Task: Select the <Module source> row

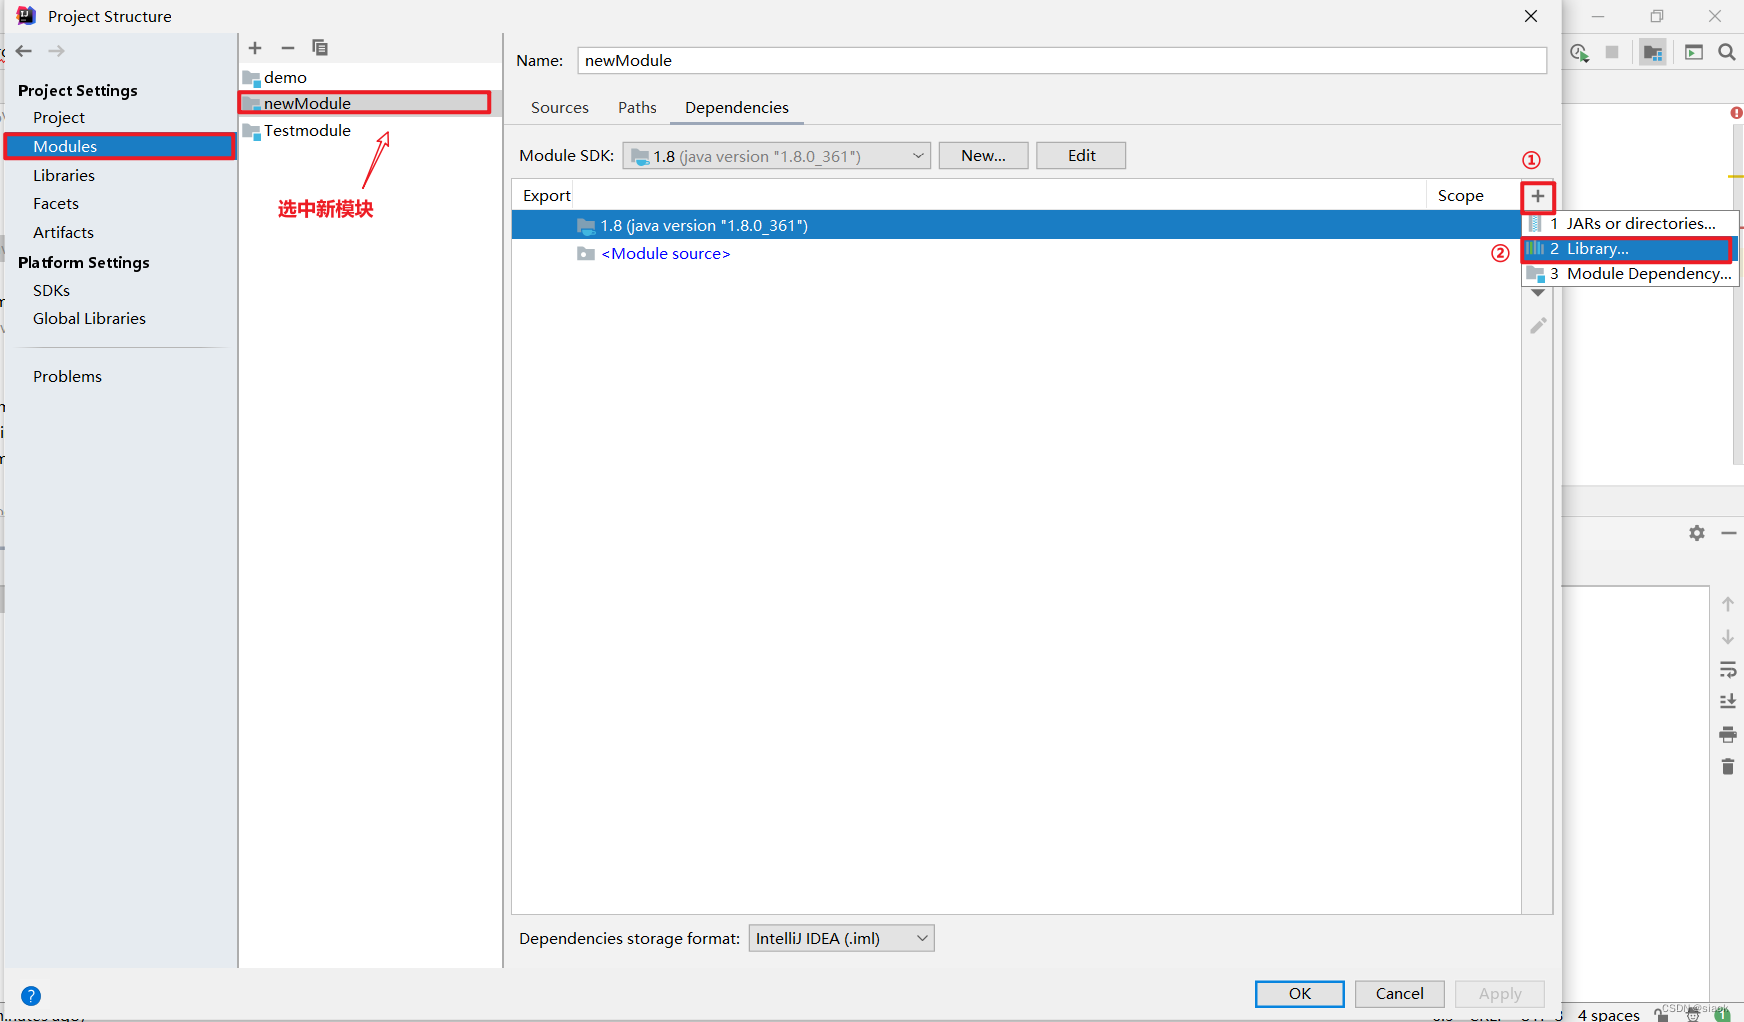Action: [x=1016, y=254]
